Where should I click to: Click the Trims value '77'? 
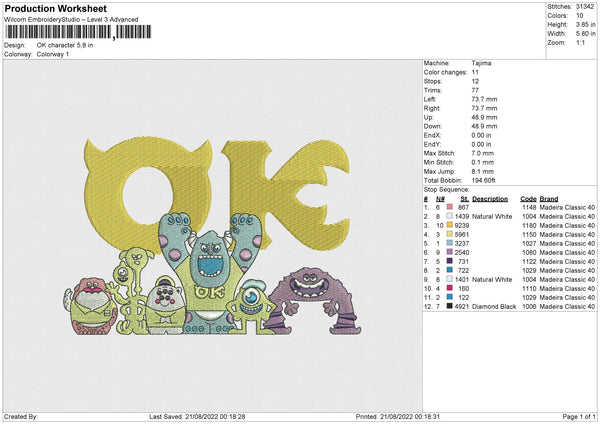pyautogui.click(x=475, y=90)
